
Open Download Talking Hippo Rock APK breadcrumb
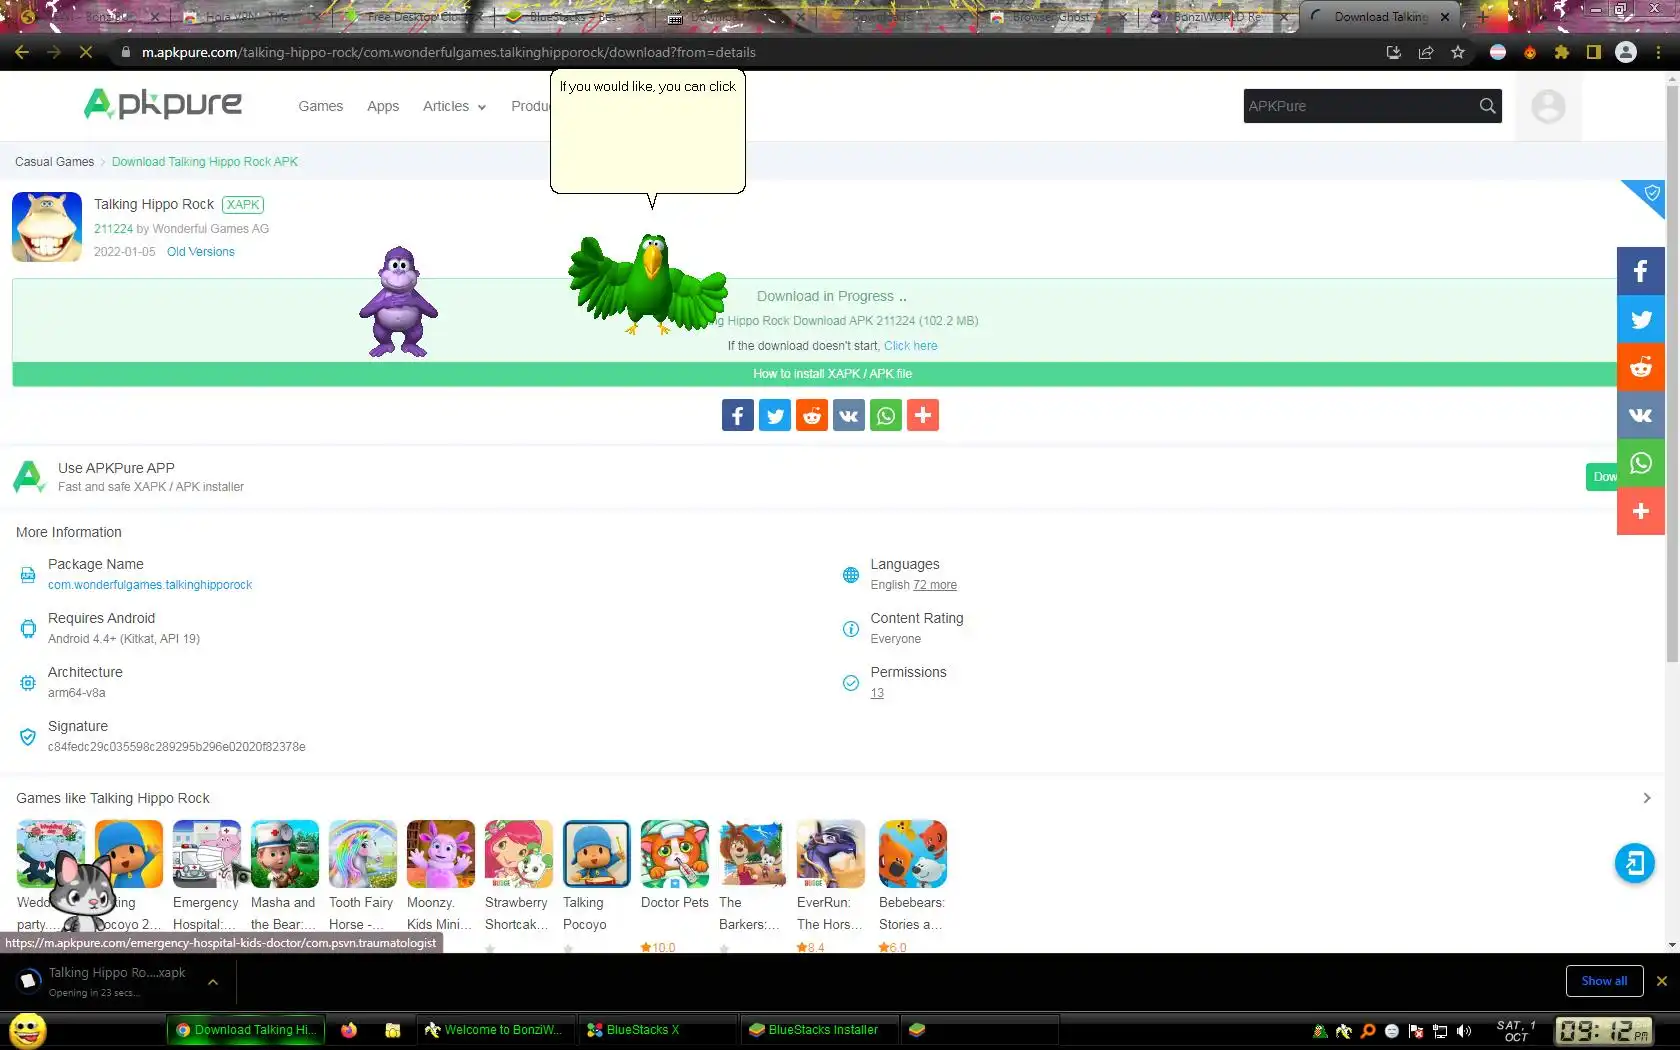(205, 162)
